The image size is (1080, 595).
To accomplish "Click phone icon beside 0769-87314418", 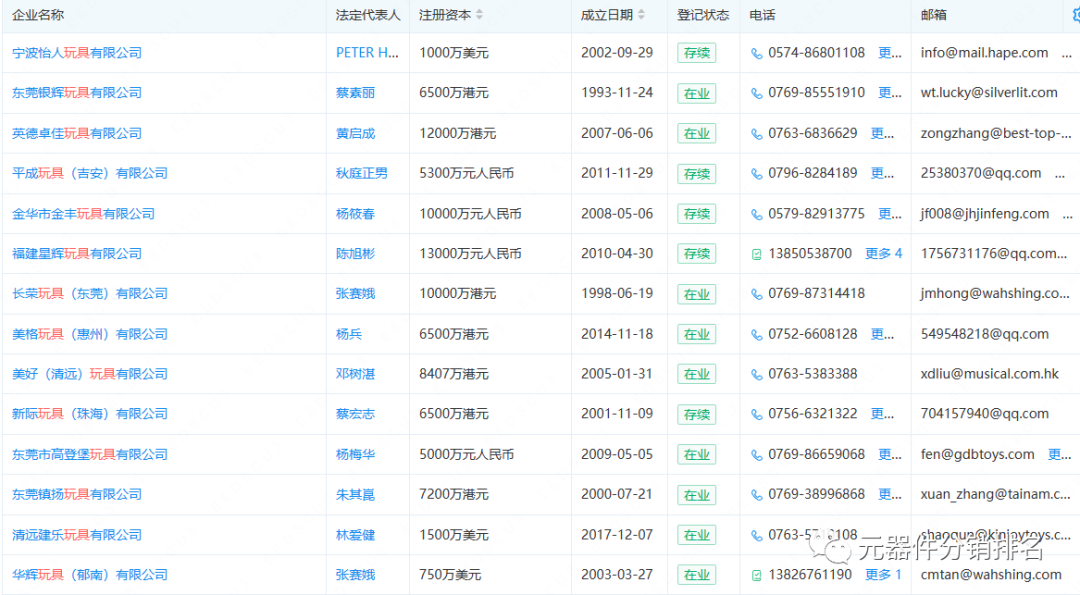I will click(x=756, y=295).
